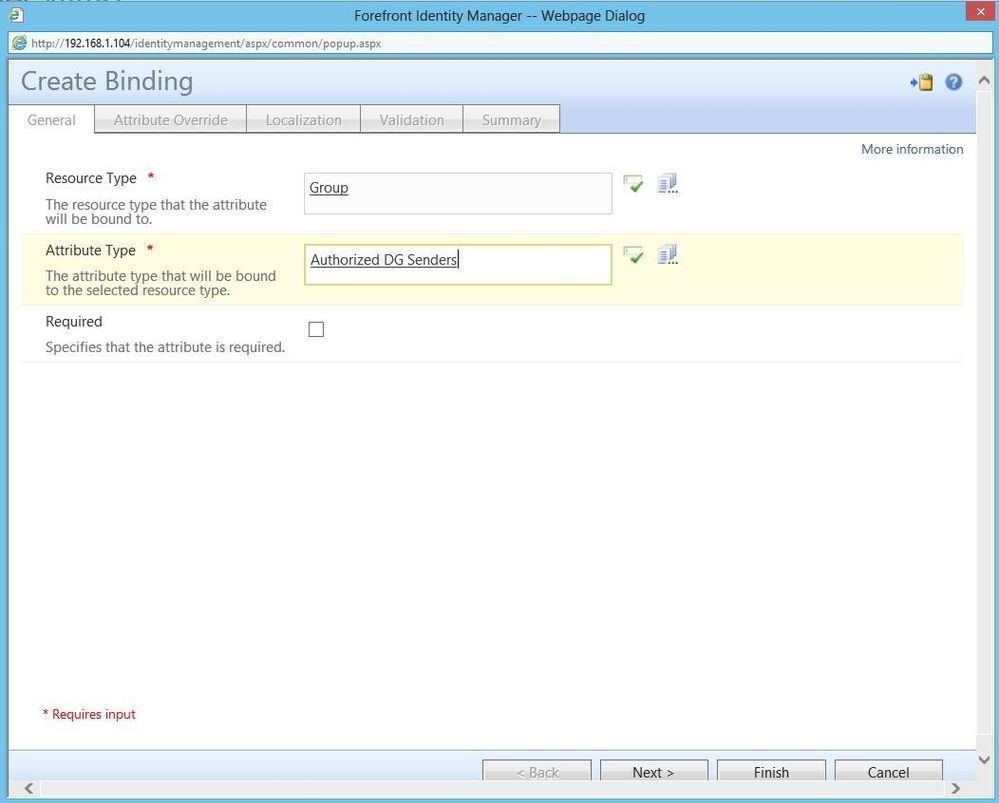Viewport: 999px width, 803px height.
Task: Open the blue help question mark icon
Action: 954,82
